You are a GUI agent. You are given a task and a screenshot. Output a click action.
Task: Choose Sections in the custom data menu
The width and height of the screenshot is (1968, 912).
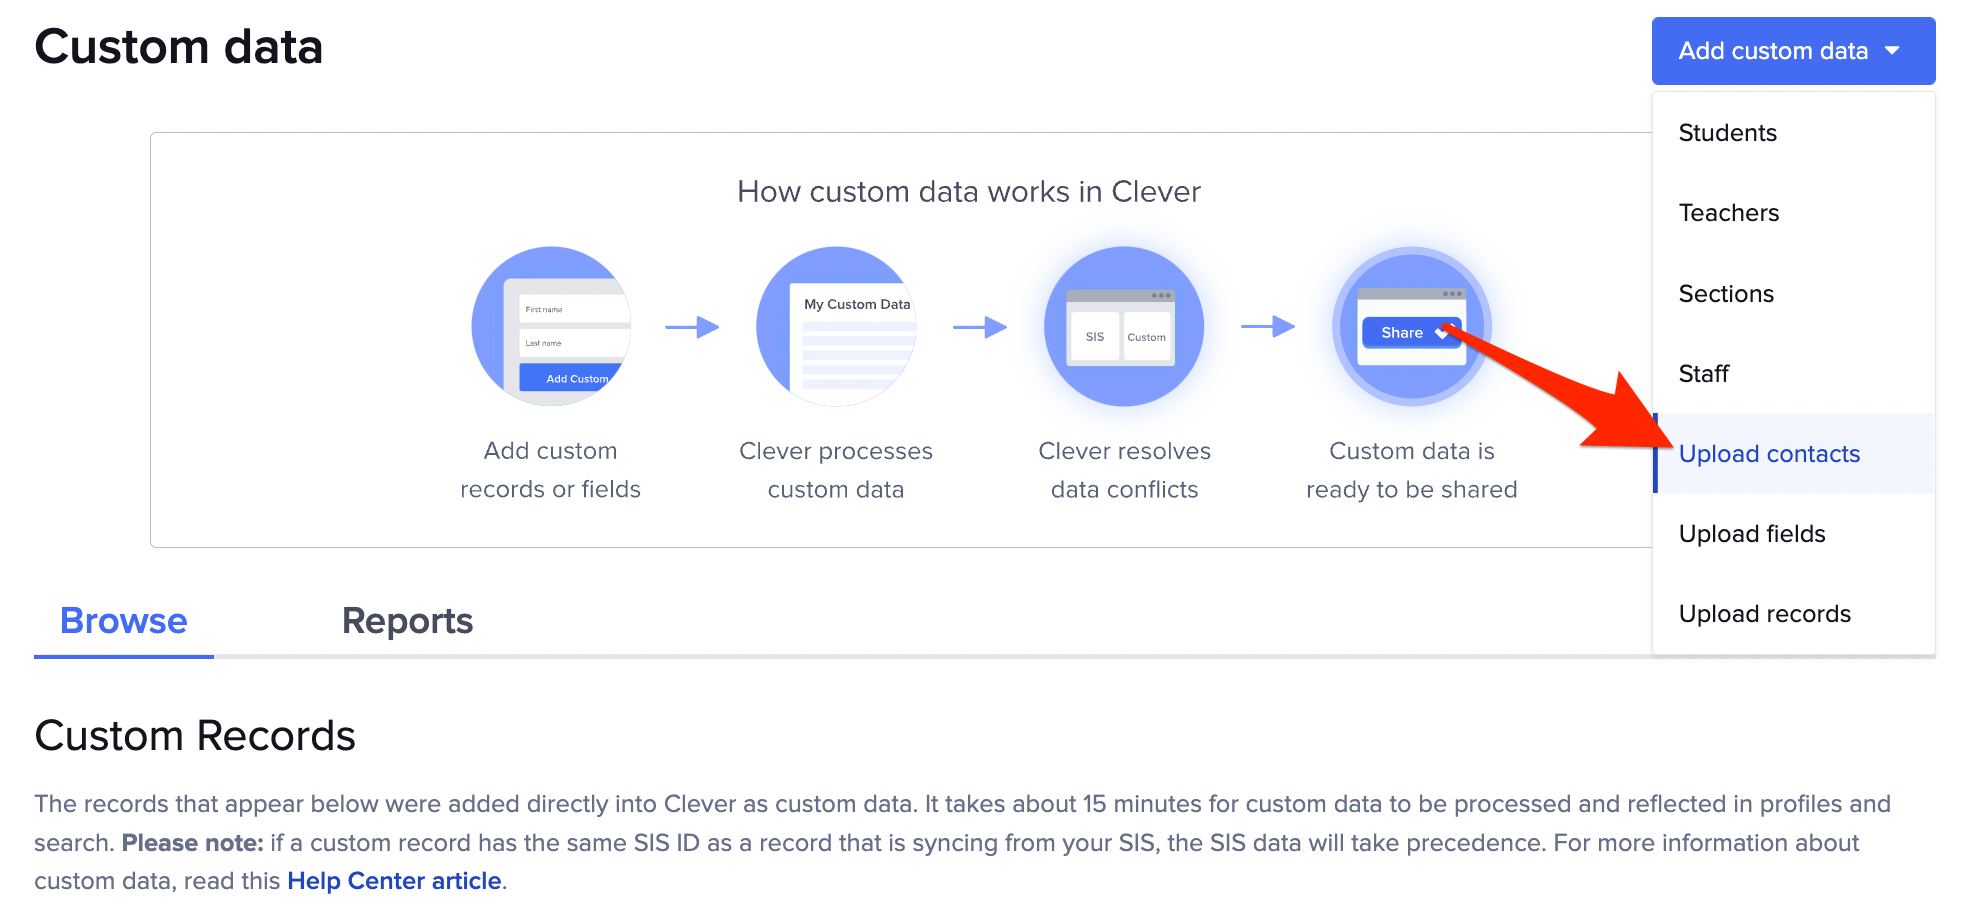[x=1726, y=293]
